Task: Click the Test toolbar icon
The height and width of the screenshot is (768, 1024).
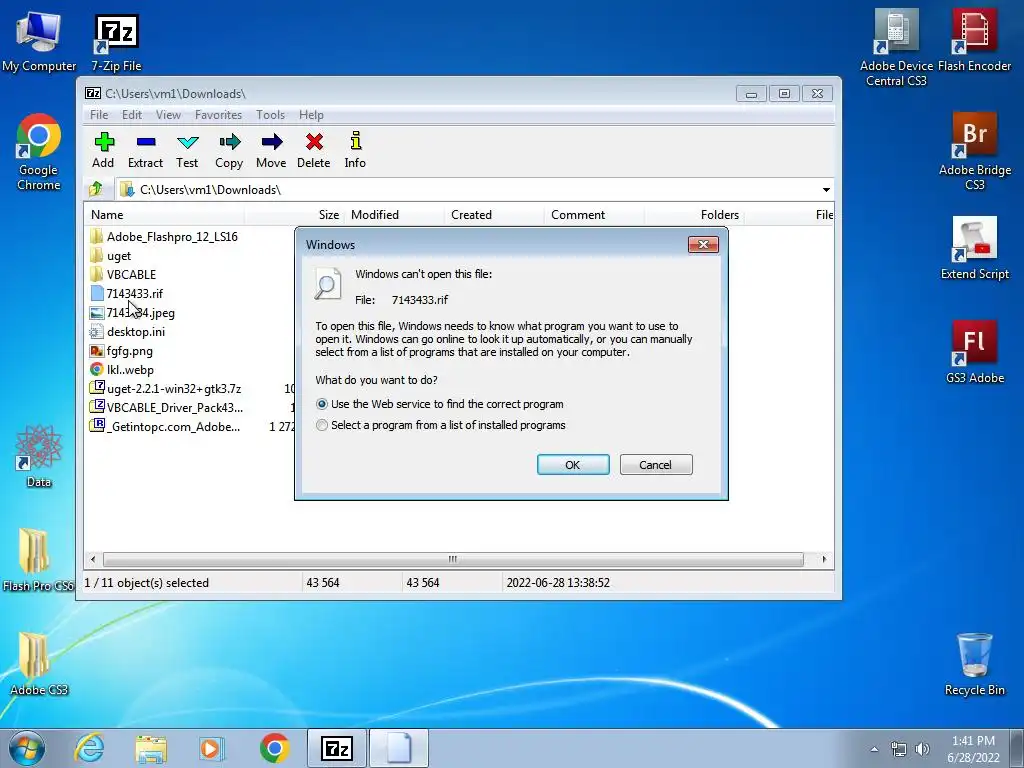Action: point(187,150)
